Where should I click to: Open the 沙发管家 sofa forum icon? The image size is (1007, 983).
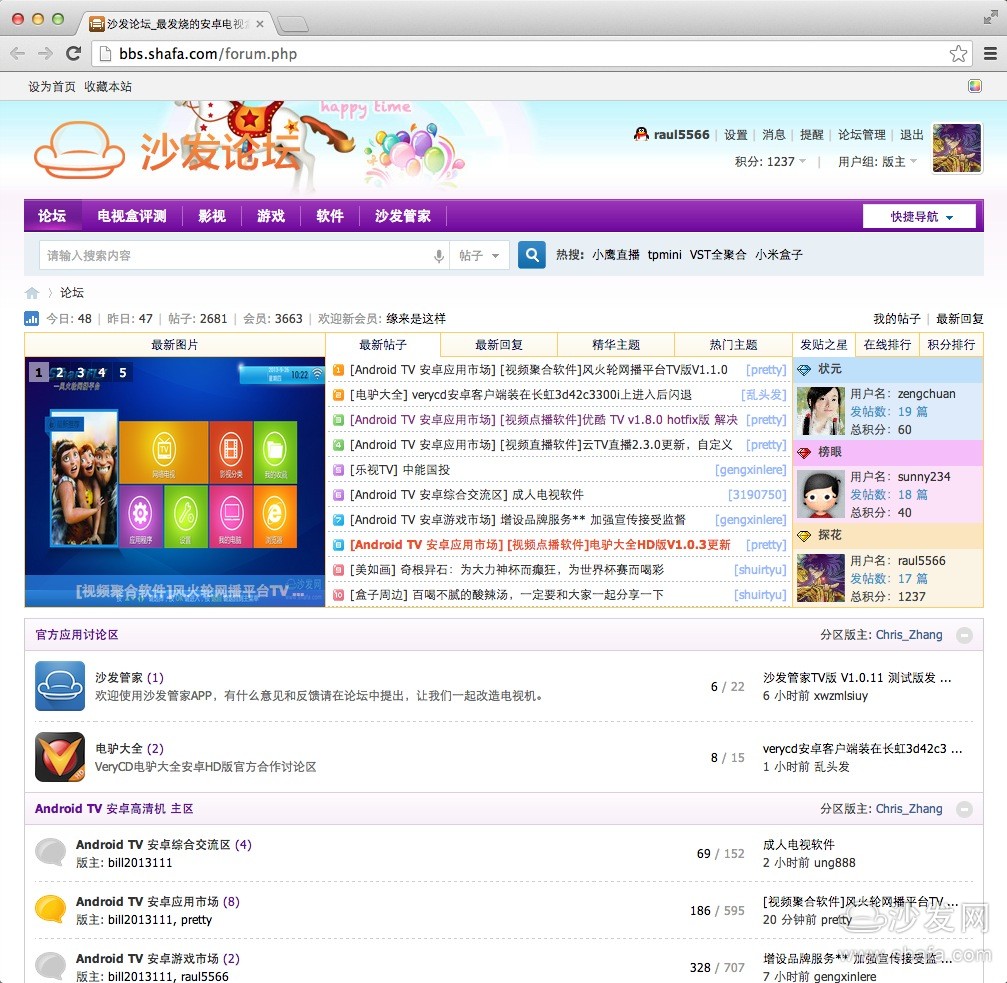coord(60,686)
